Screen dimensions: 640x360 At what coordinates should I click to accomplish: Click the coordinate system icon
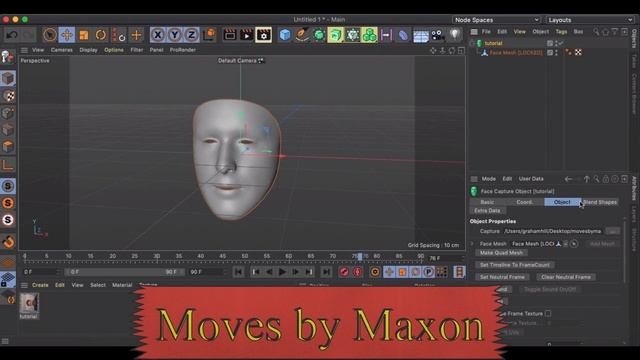[209, 35]
